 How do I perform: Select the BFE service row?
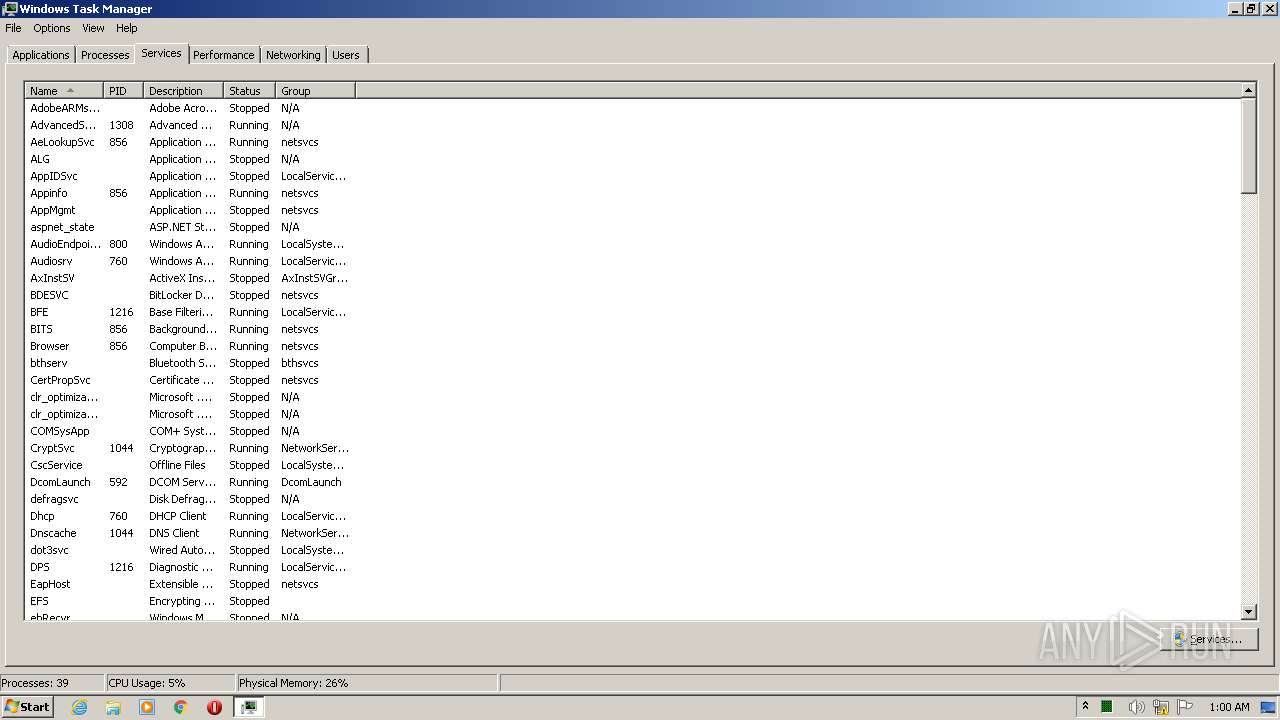coord(190,312)
